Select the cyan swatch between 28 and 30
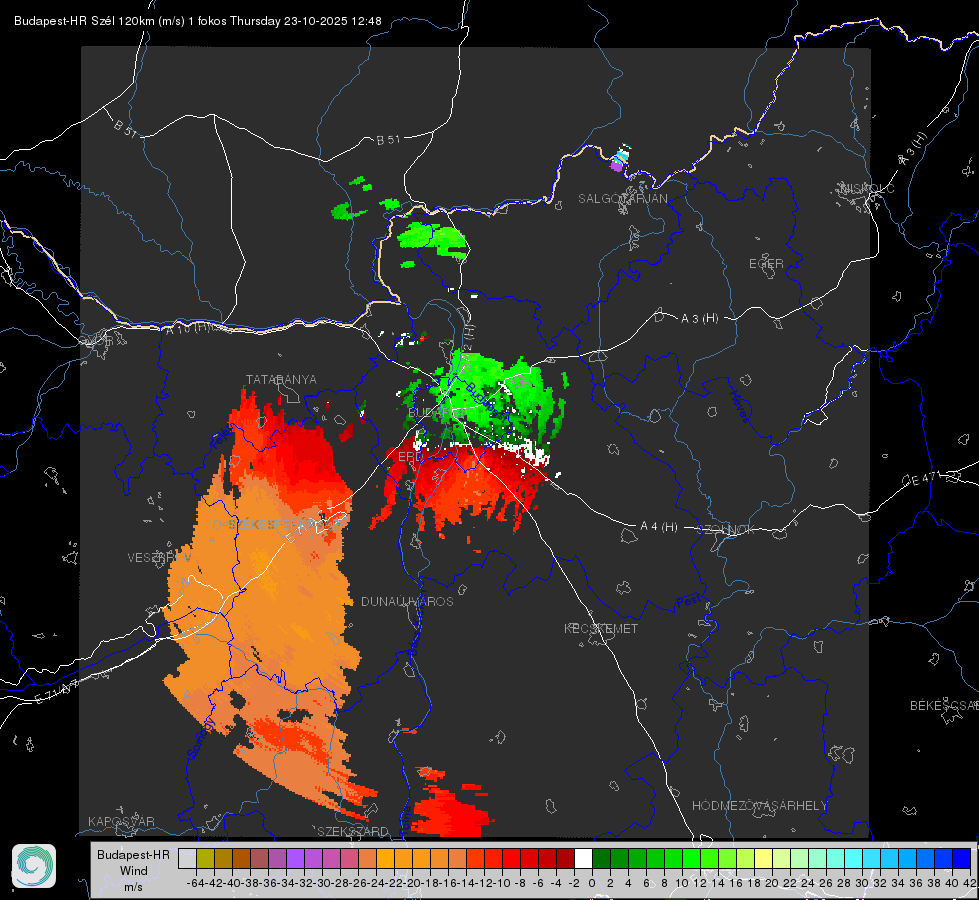This screenshot has width=979, height=900. (x=854, y=858)
